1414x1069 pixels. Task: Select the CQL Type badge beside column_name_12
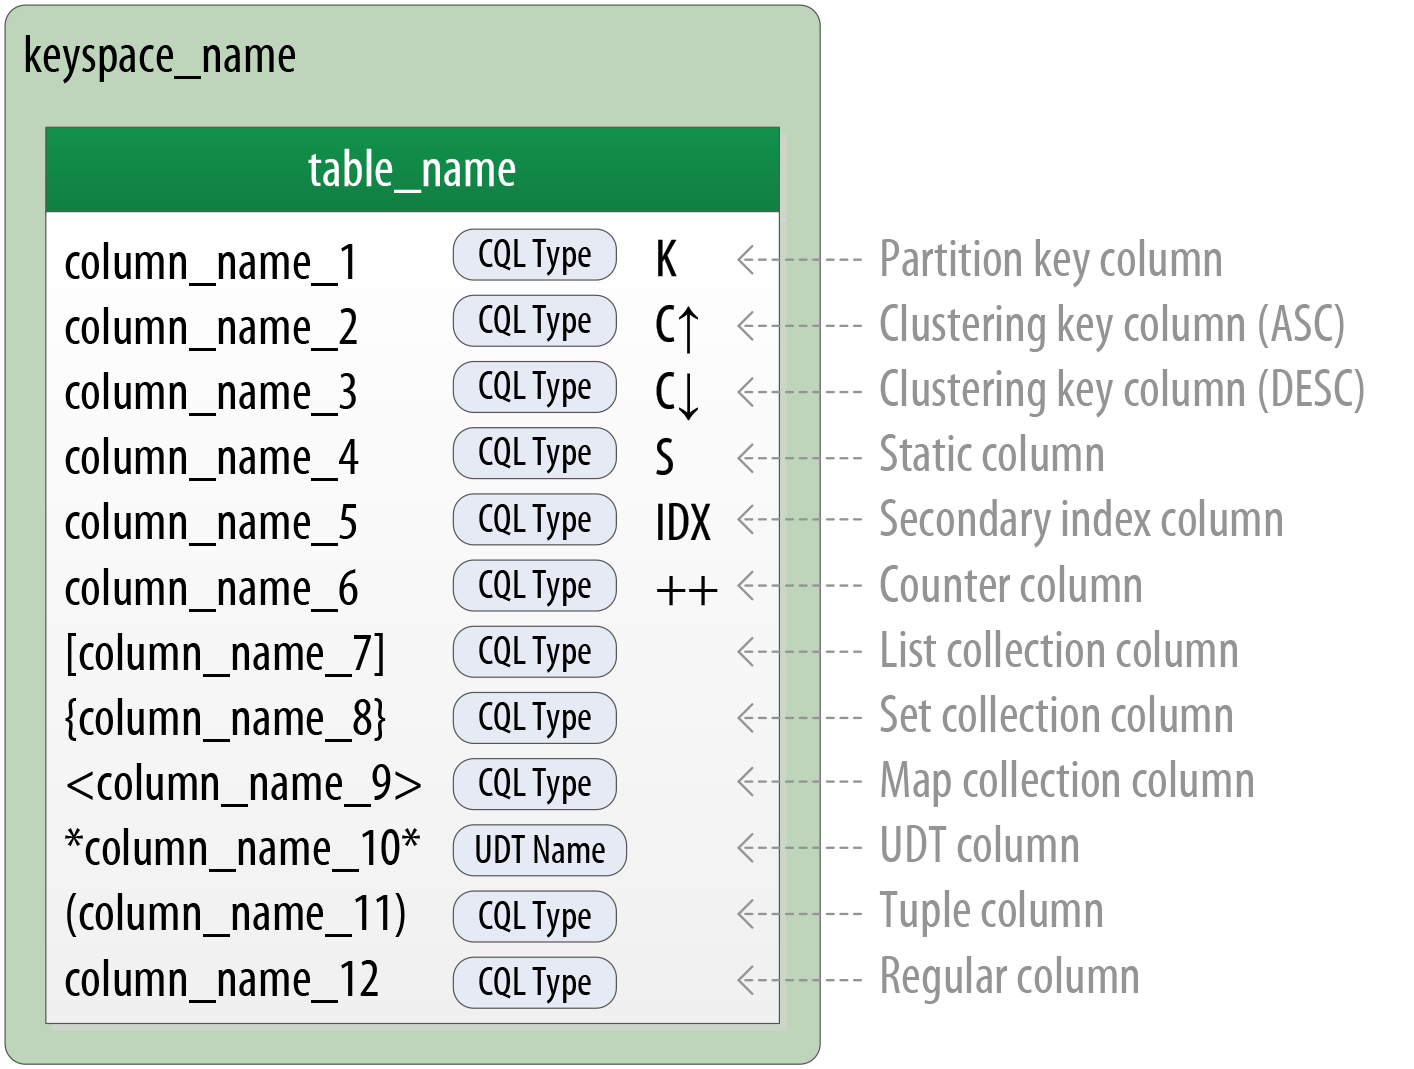tap(535, 982)
